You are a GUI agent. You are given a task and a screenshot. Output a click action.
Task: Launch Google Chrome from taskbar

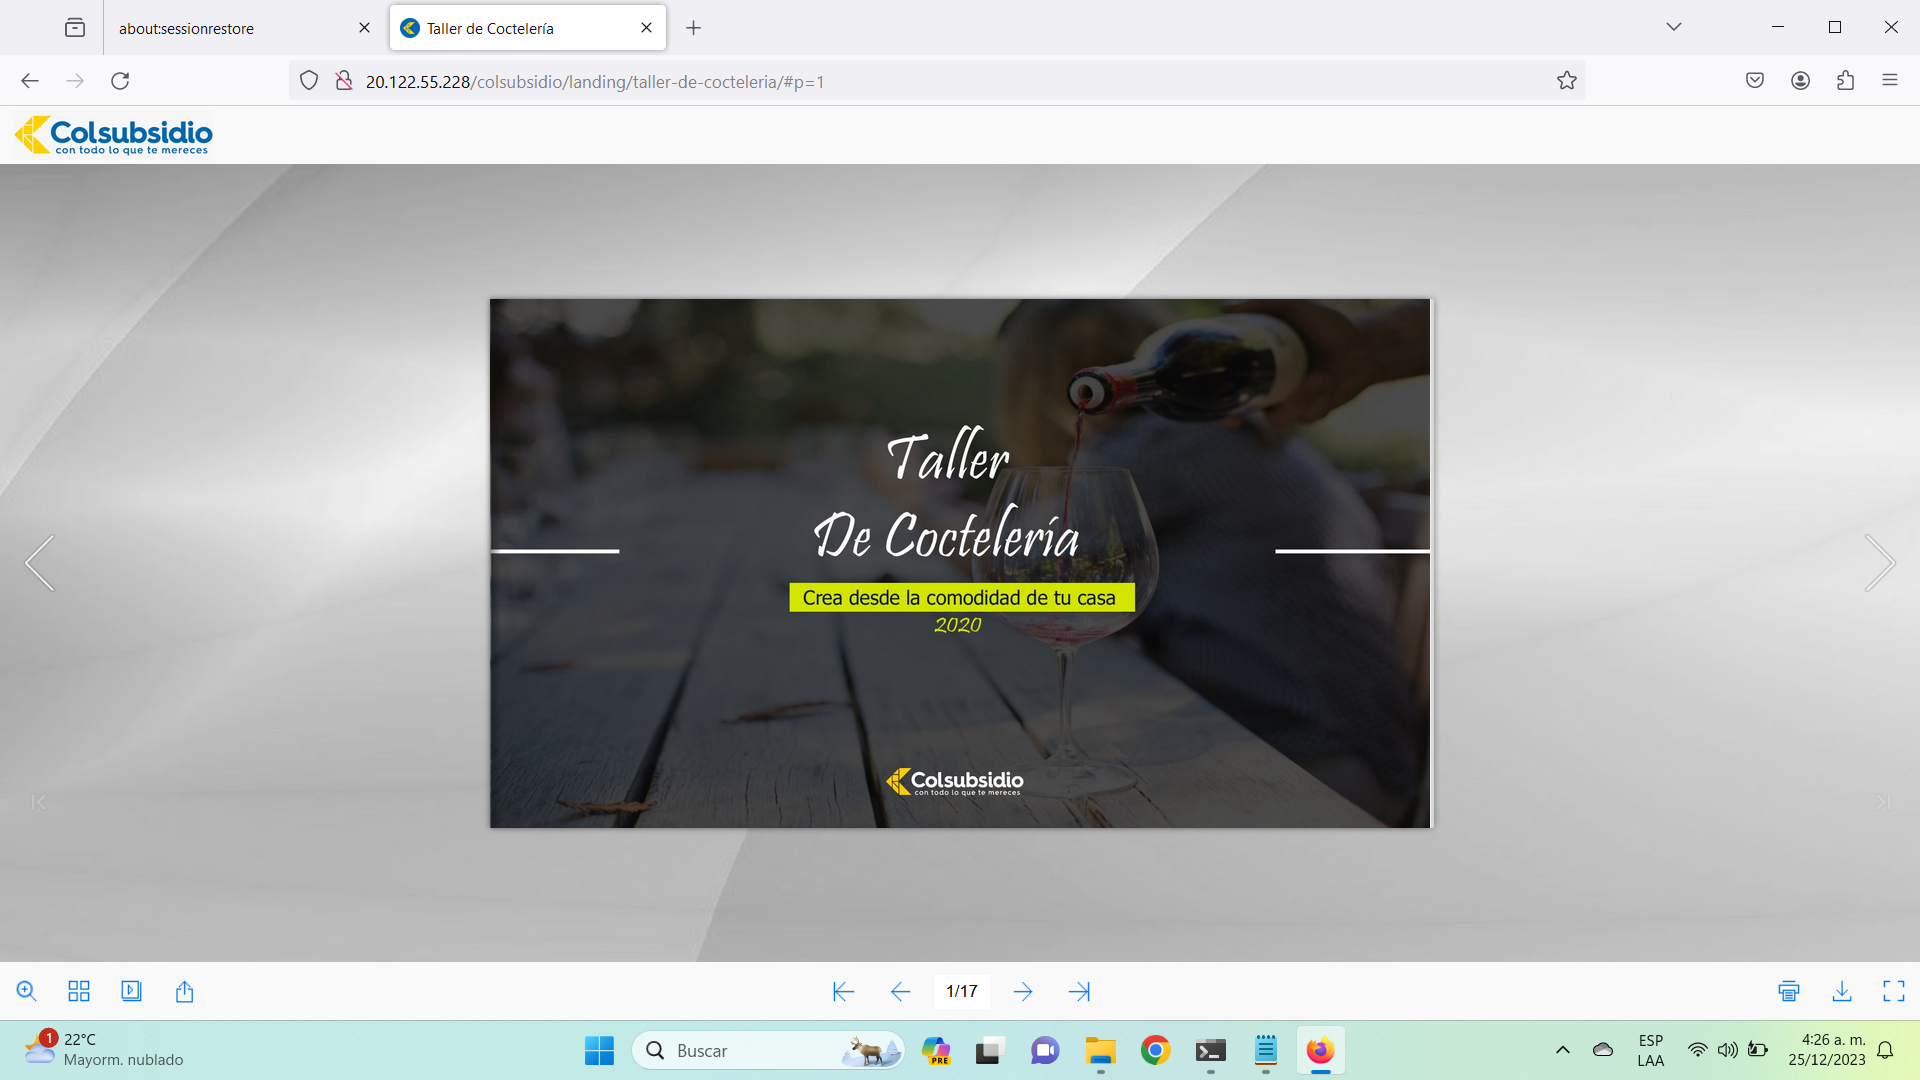pos(1155,1050)
